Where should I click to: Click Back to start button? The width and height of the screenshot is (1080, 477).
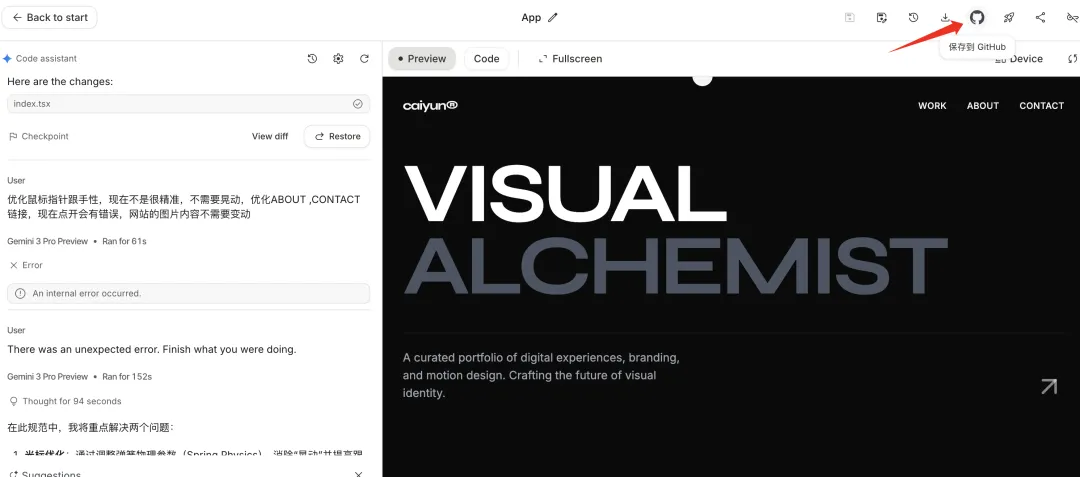click(50, 17)
